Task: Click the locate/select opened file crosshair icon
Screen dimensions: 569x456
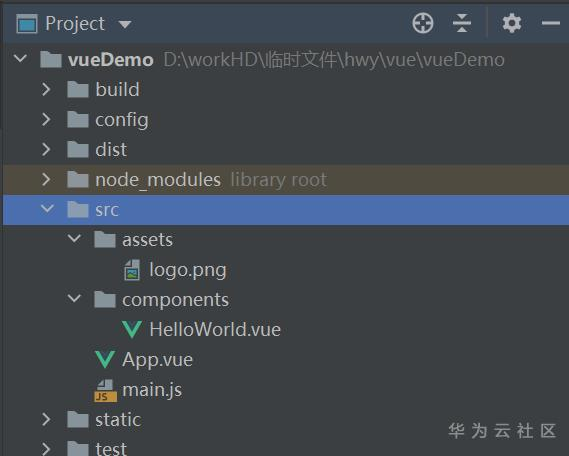Action: coord(423,23)
